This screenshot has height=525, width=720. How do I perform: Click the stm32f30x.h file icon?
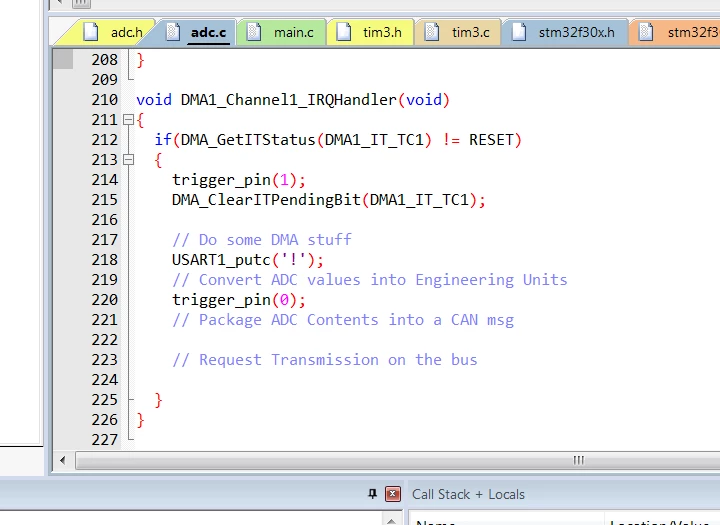pyautogui.click(x=519, y=32)
